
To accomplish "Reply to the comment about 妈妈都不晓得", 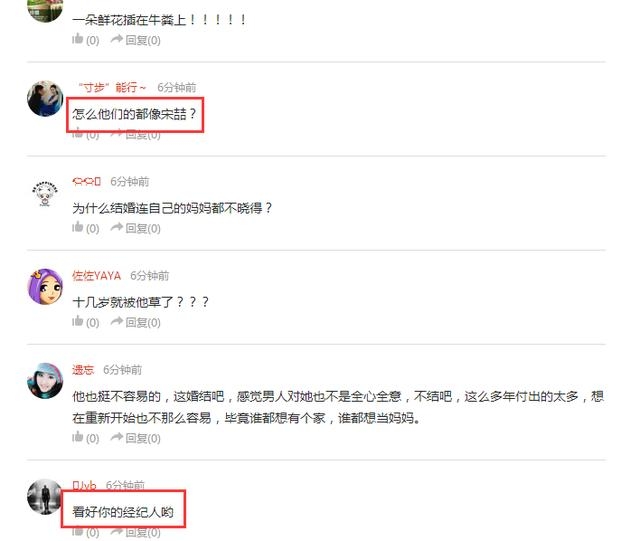I will 136,228.
